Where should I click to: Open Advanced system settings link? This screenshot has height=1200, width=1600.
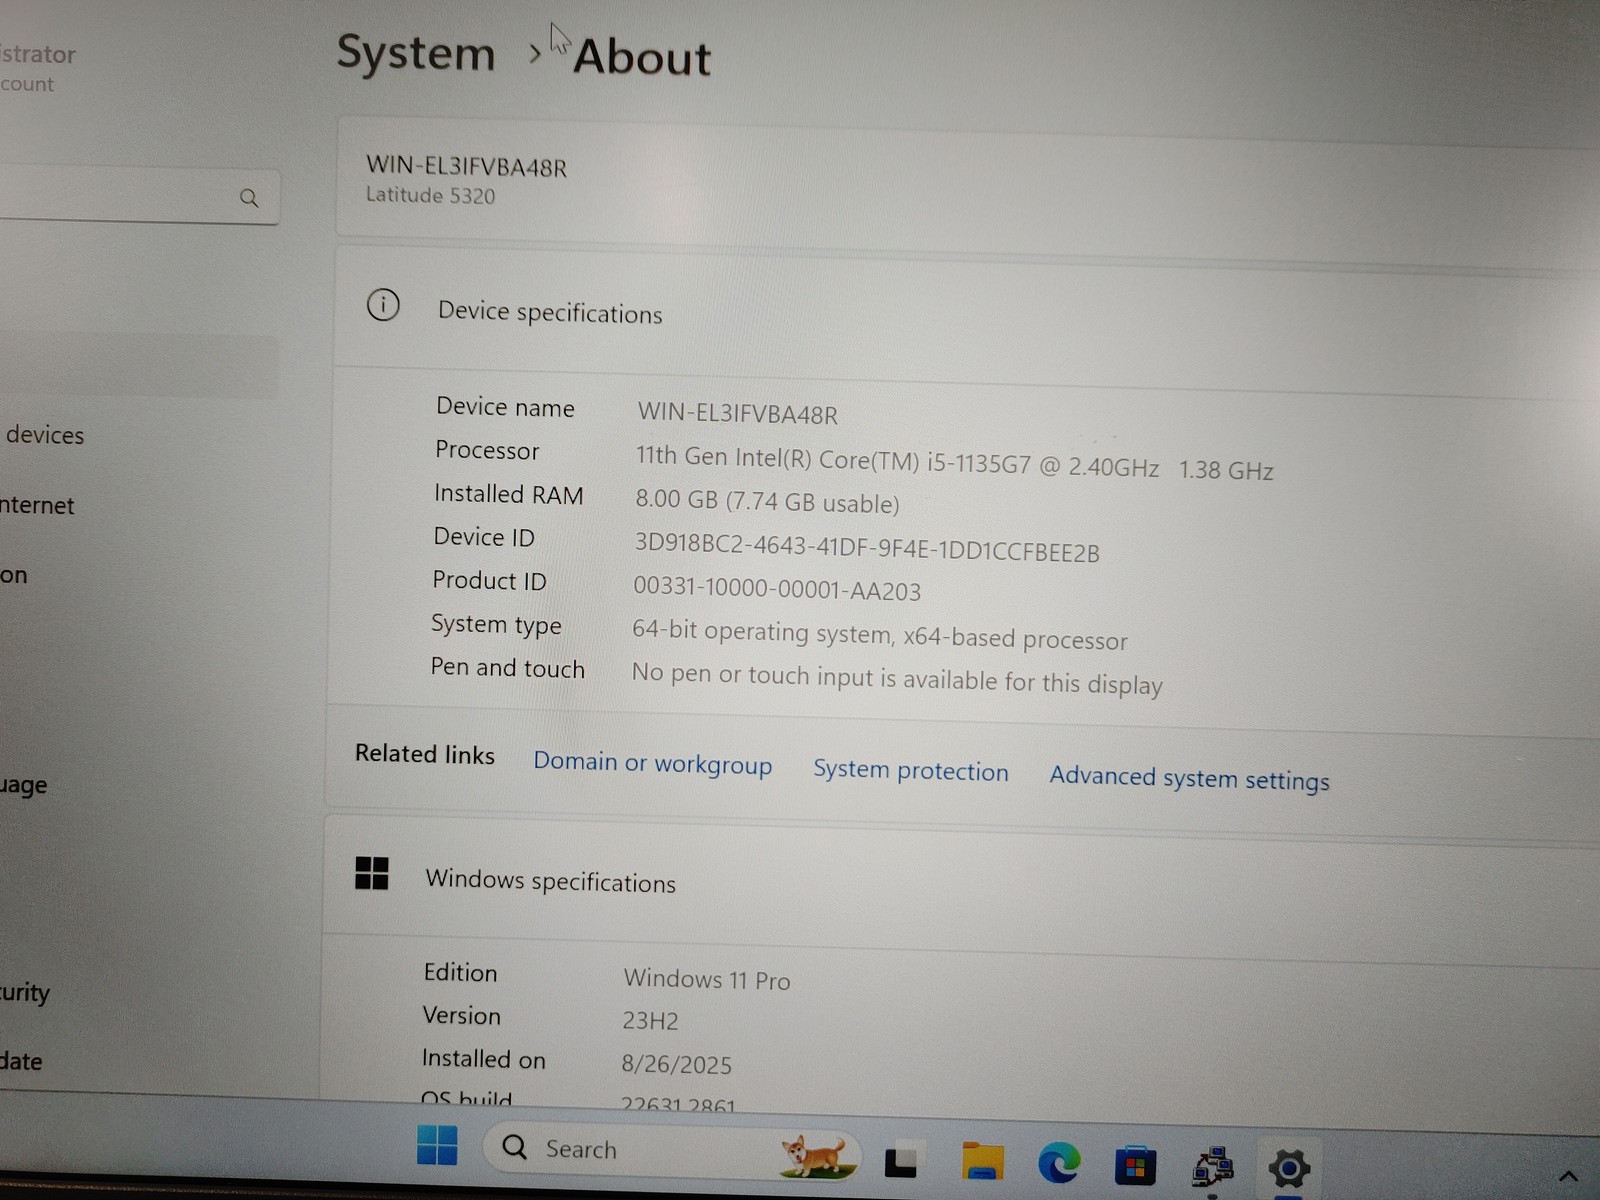click(x=1189, y=778)
